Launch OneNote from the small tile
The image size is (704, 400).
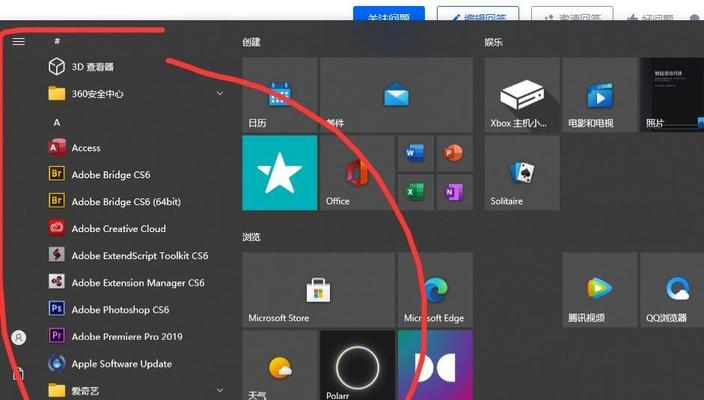[454, 192]
